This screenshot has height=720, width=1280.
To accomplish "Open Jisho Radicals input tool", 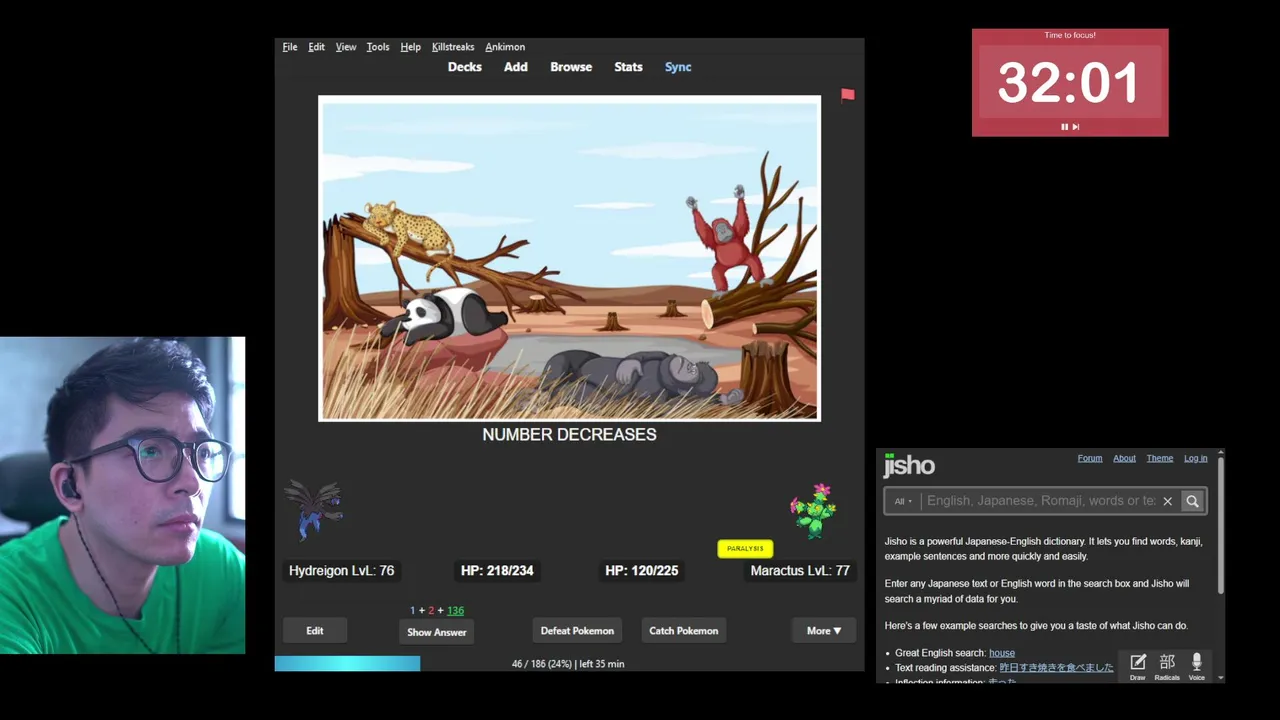I will 1167,666.
